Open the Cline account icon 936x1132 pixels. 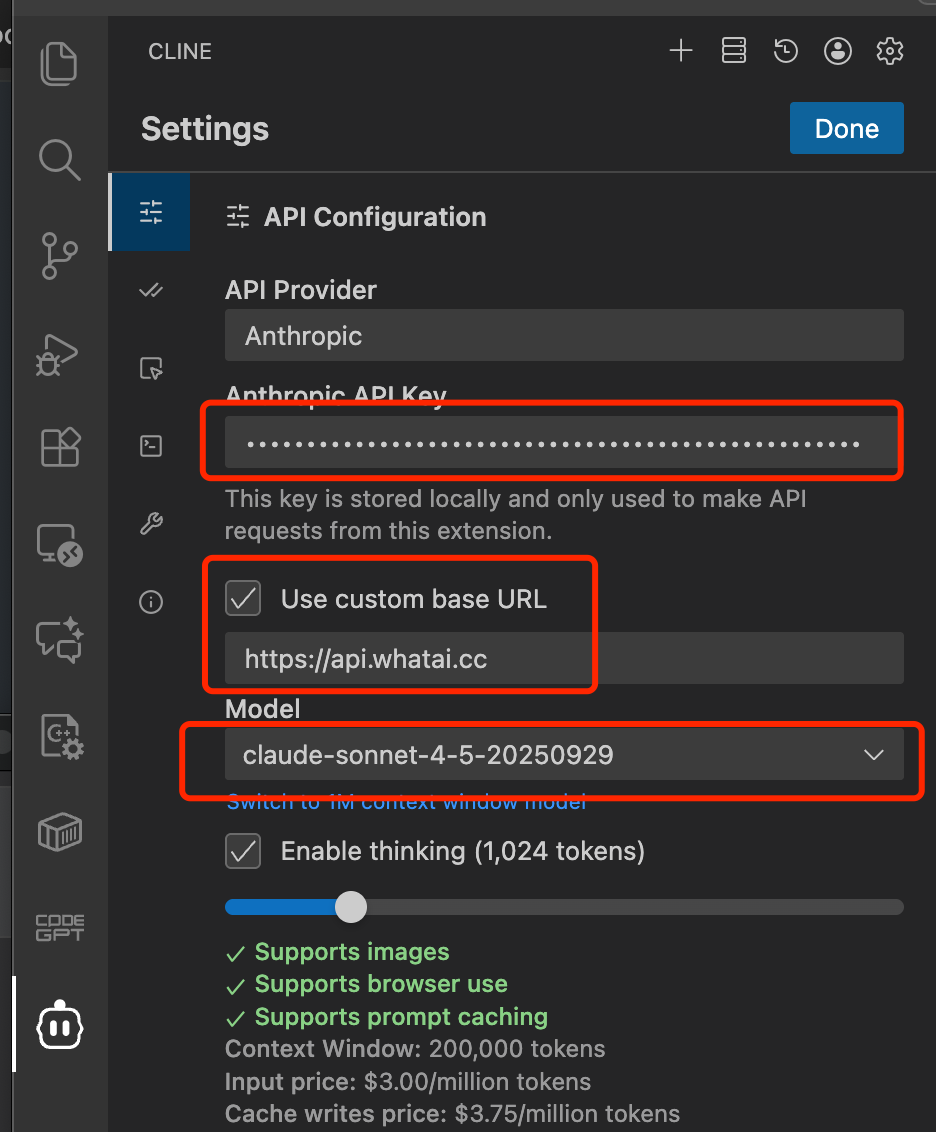coord(838,51)
